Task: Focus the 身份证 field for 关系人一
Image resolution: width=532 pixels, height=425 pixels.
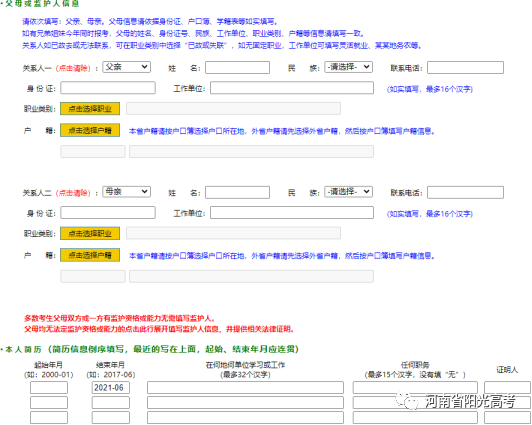Action: coord(108,88)
